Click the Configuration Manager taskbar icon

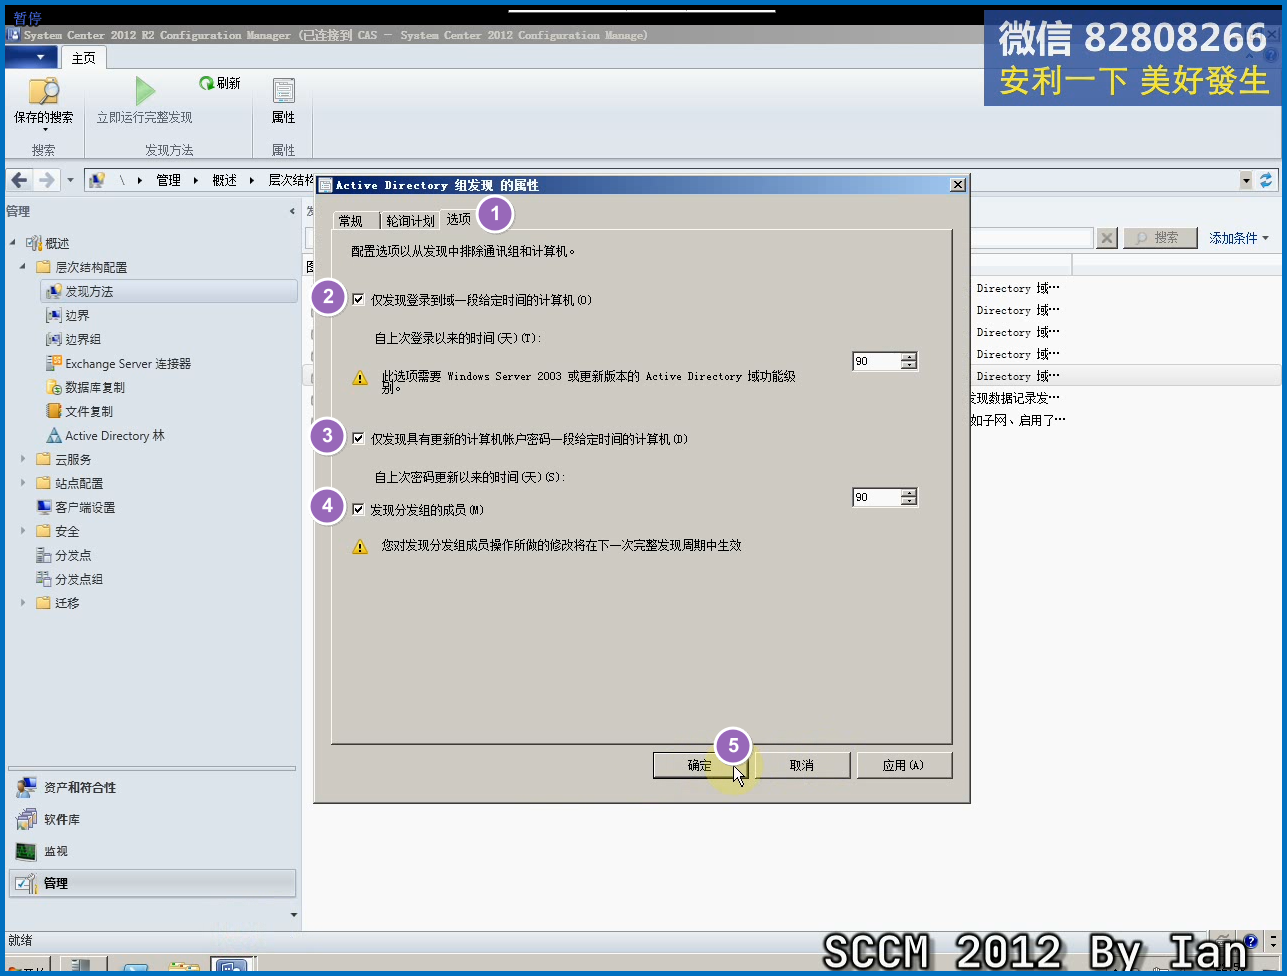coord(230,967)
